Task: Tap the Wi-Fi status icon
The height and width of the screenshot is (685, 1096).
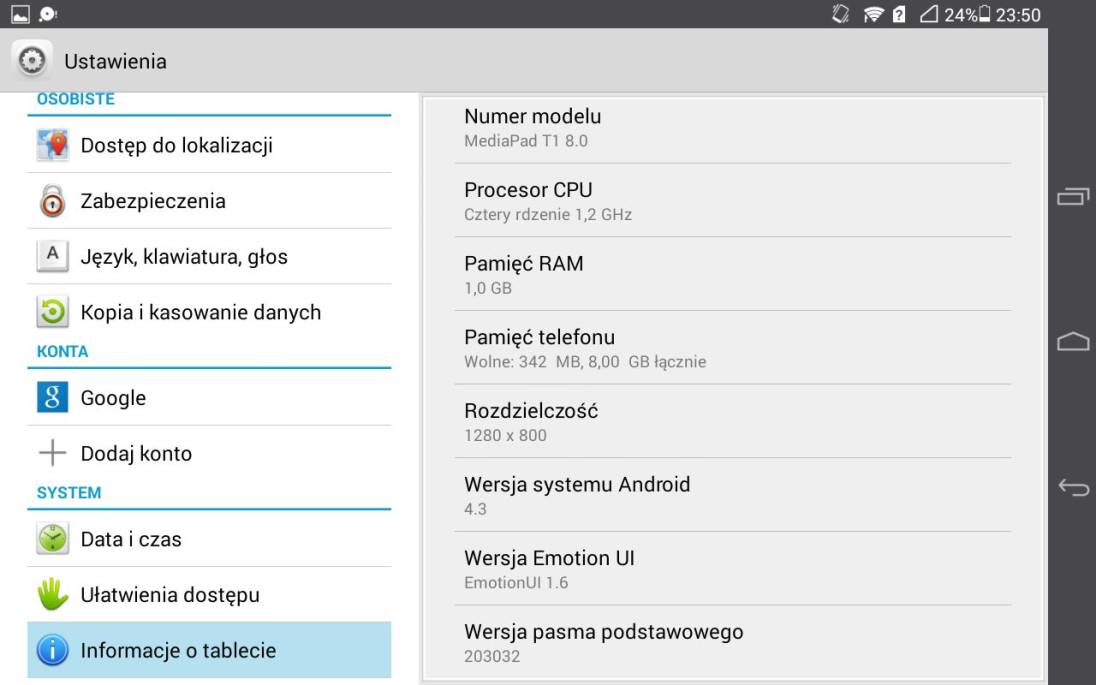Action: [x=873, y=14]
